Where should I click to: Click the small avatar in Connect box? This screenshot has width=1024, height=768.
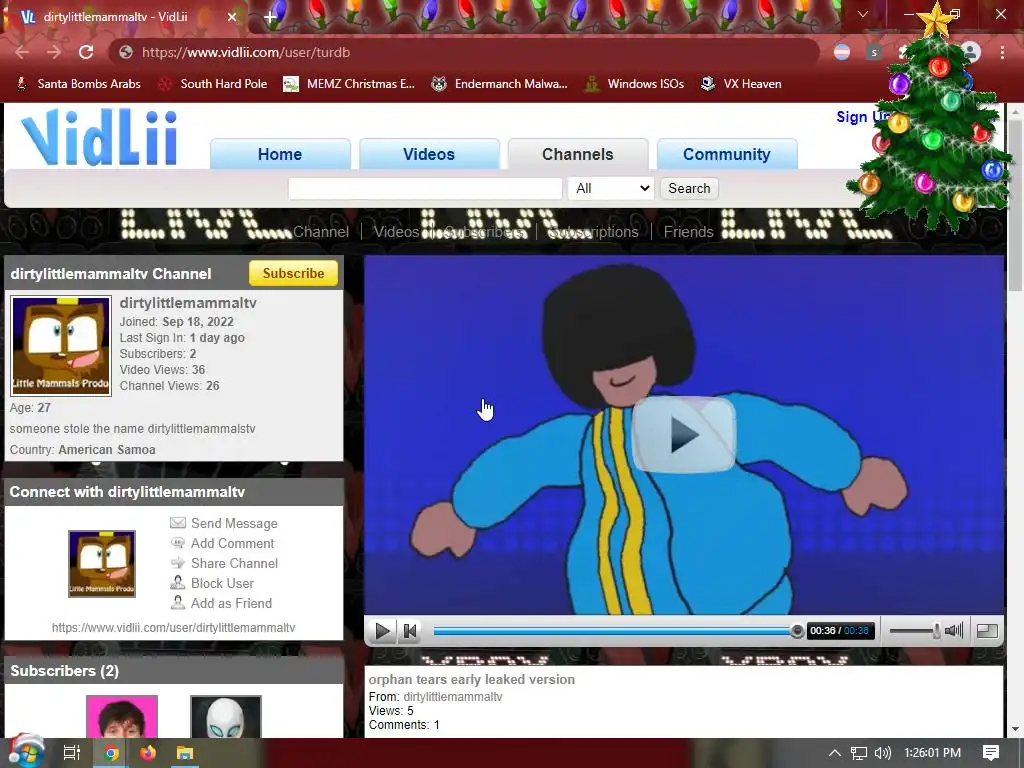(102, 564)
